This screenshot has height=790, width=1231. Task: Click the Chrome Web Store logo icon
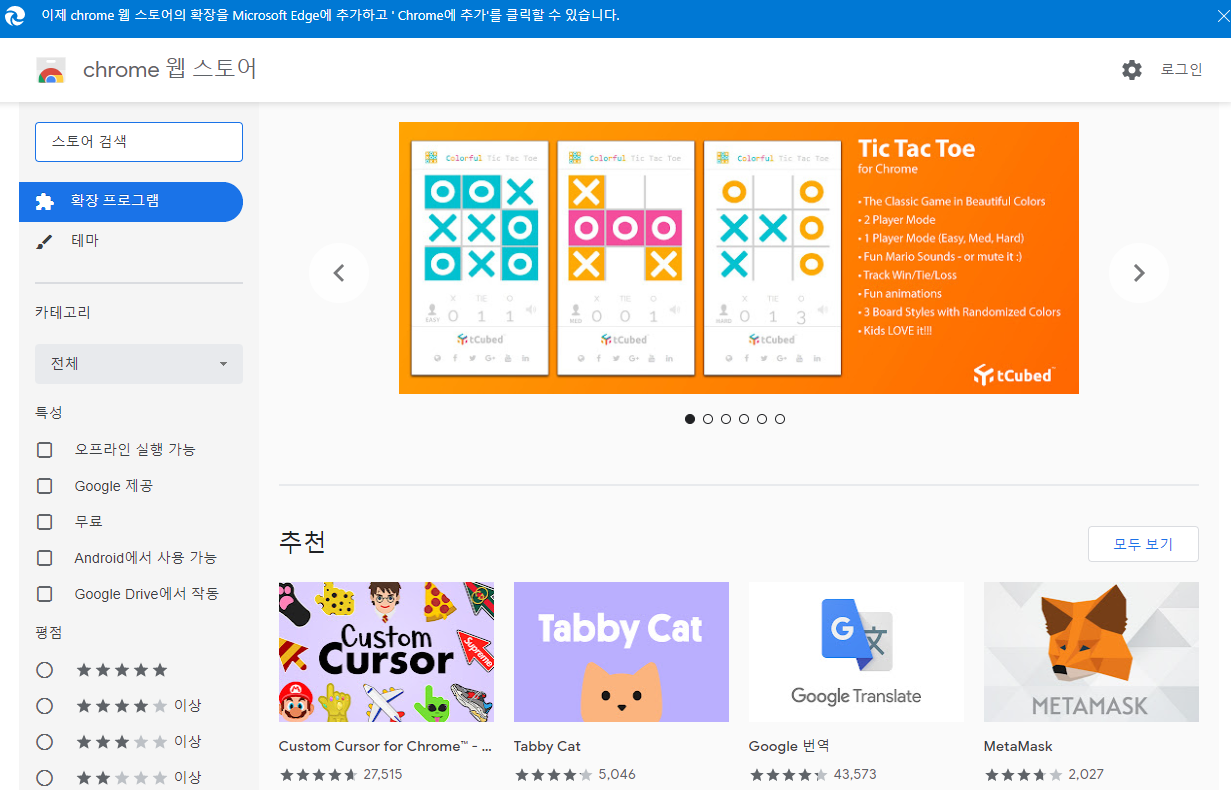[51, 70]
